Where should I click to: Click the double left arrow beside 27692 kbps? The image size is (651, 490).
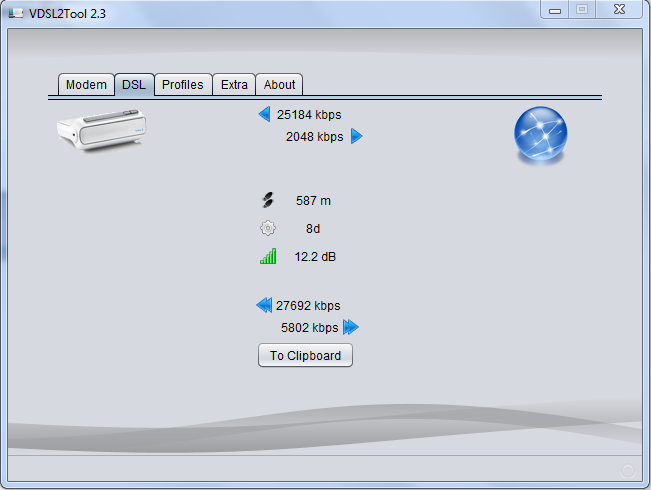click(264, 305)
